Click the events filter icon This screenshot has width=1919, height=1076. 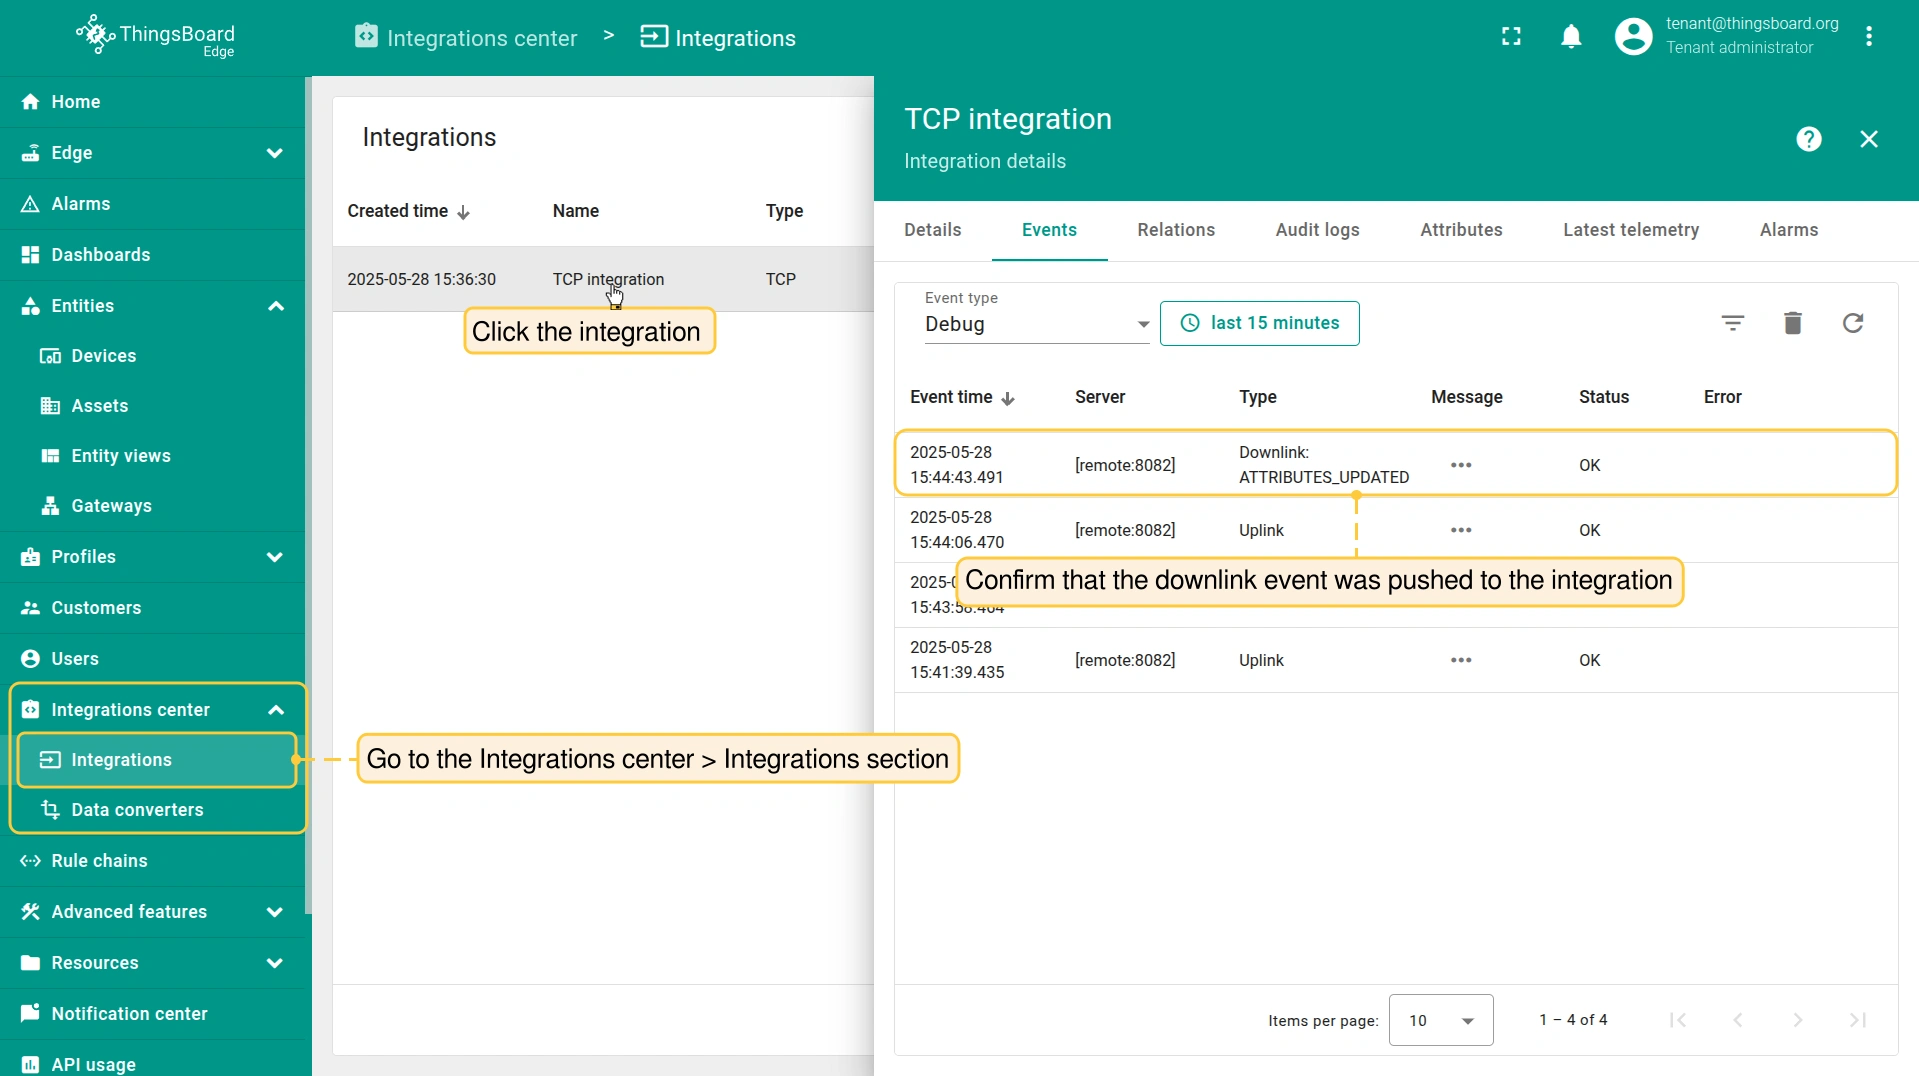pos(1732,323)
